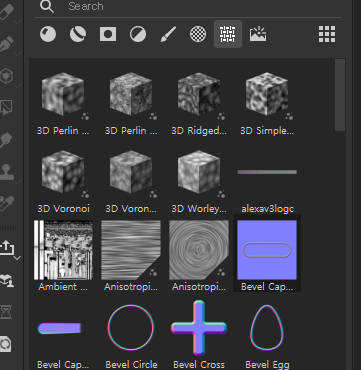
Task: Select the Clone stamp tool
Action: pos(7,172)
